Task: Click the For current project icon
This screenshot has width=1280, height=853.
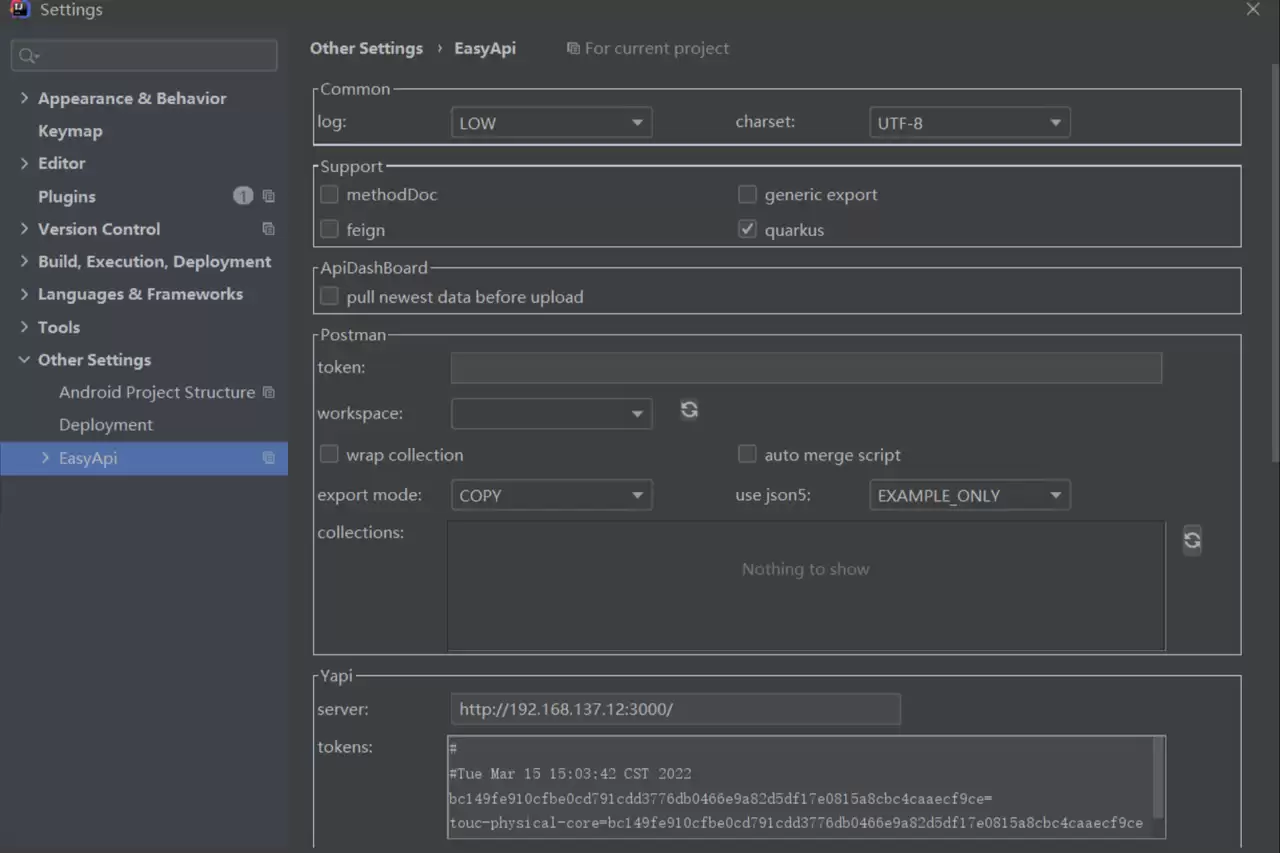Action: (x=573, y=48)
